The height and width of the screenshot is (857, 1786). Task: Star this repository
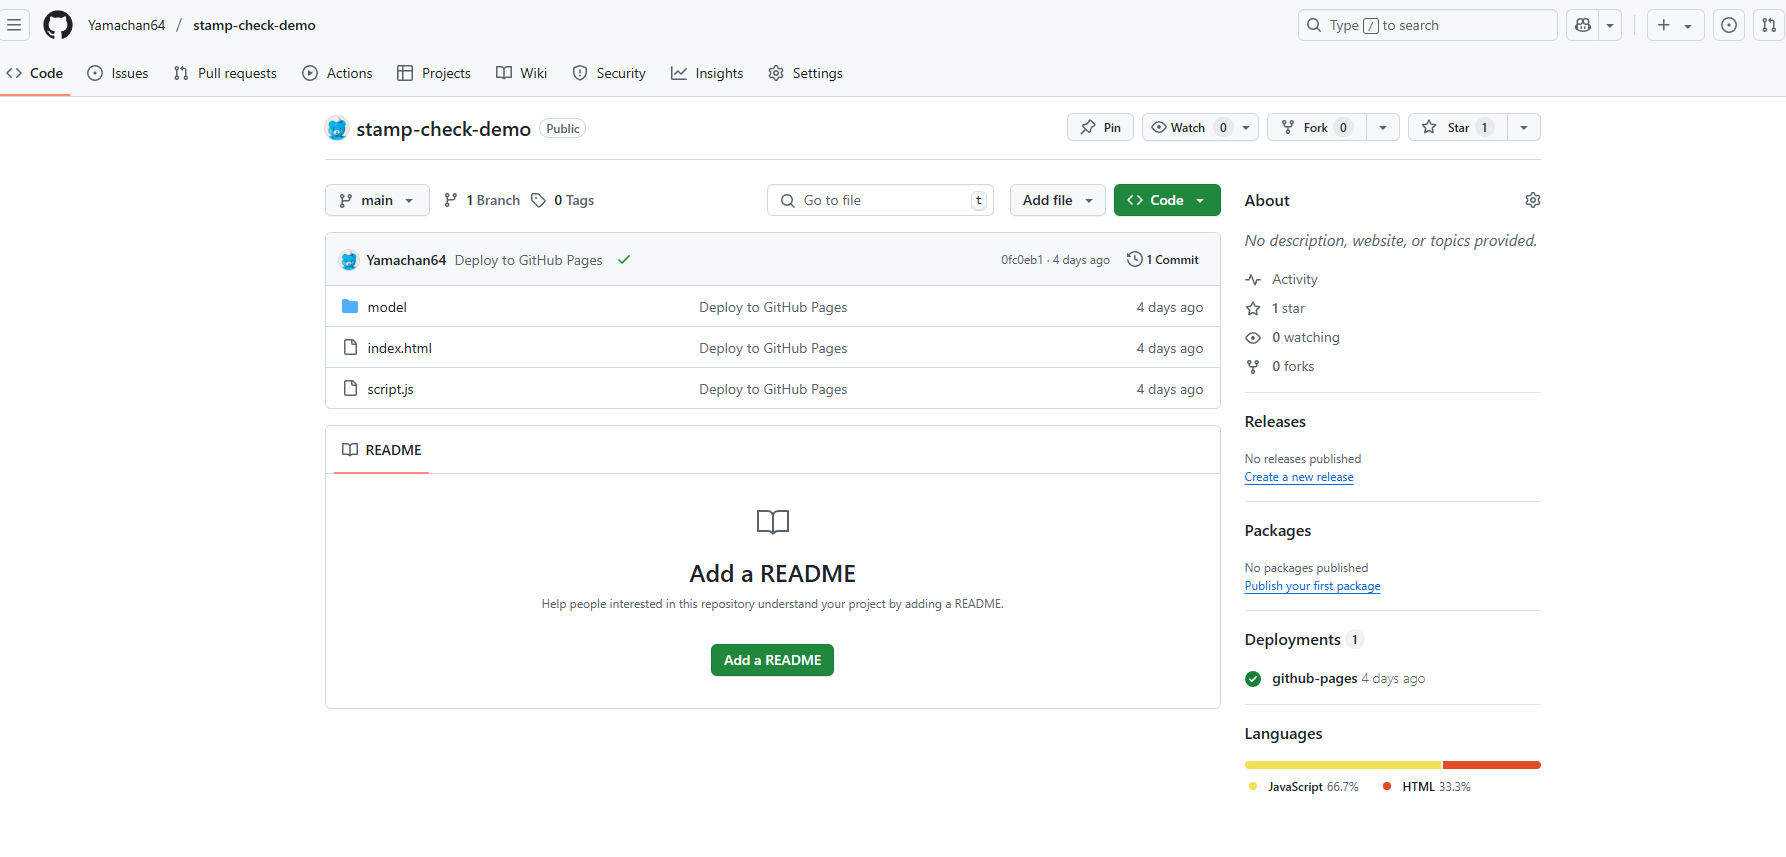point(1458,127)
